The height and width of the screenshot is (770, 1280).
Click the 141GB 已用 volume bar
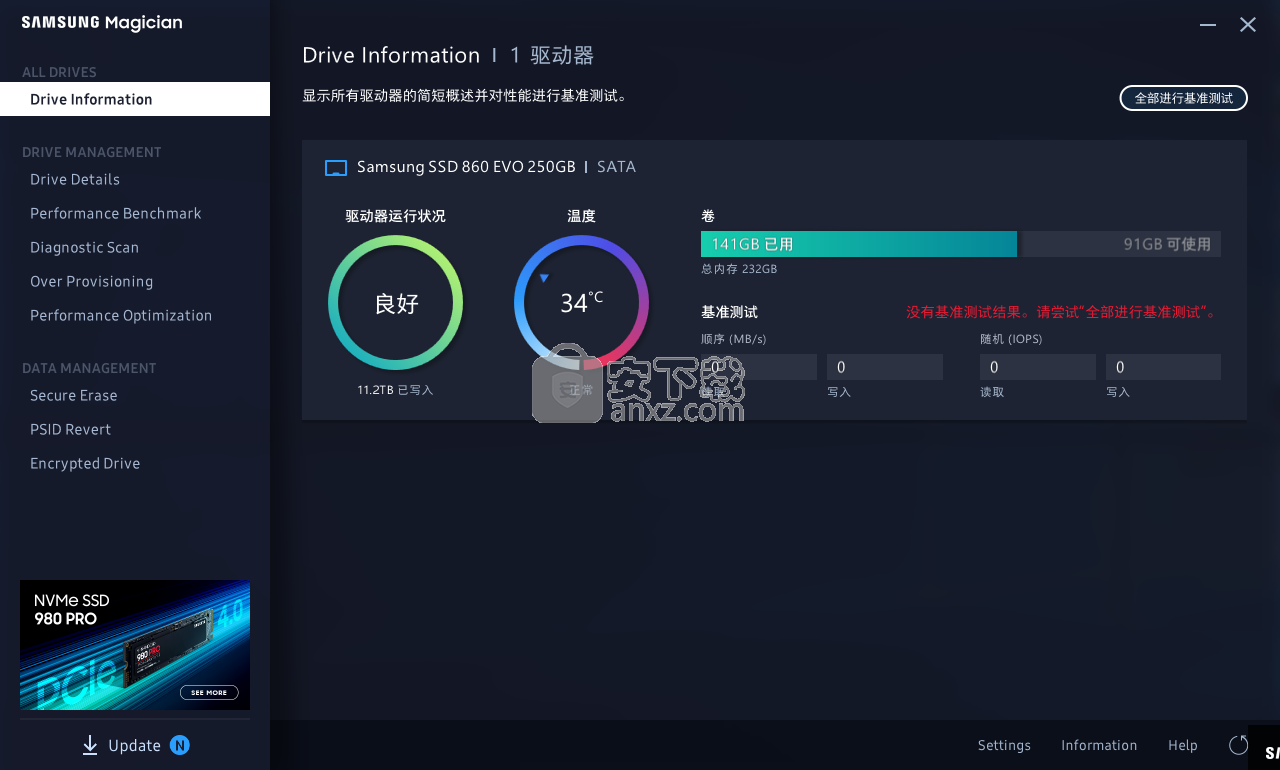[859, 244]
